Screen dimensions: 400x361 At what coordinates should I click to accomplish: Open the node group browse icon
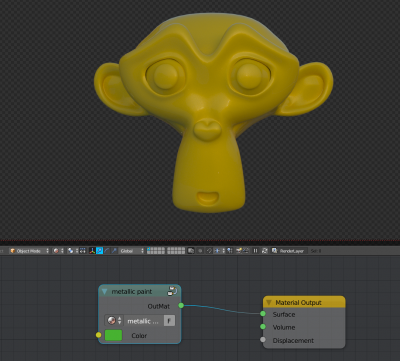(114, 321)
